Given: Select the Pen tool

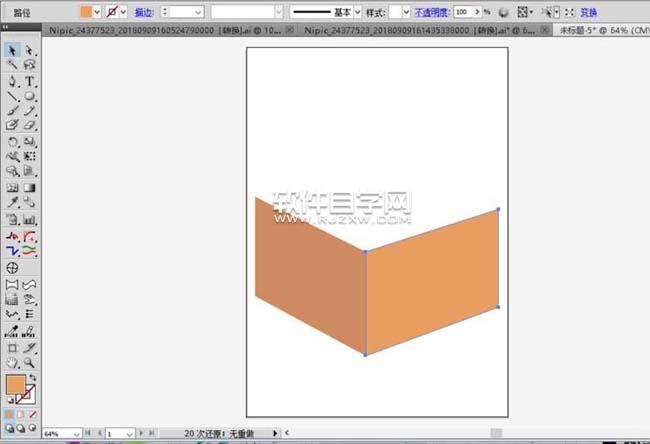Looking at the screenshot, I should pyautogui.click(x=12, y=80).
